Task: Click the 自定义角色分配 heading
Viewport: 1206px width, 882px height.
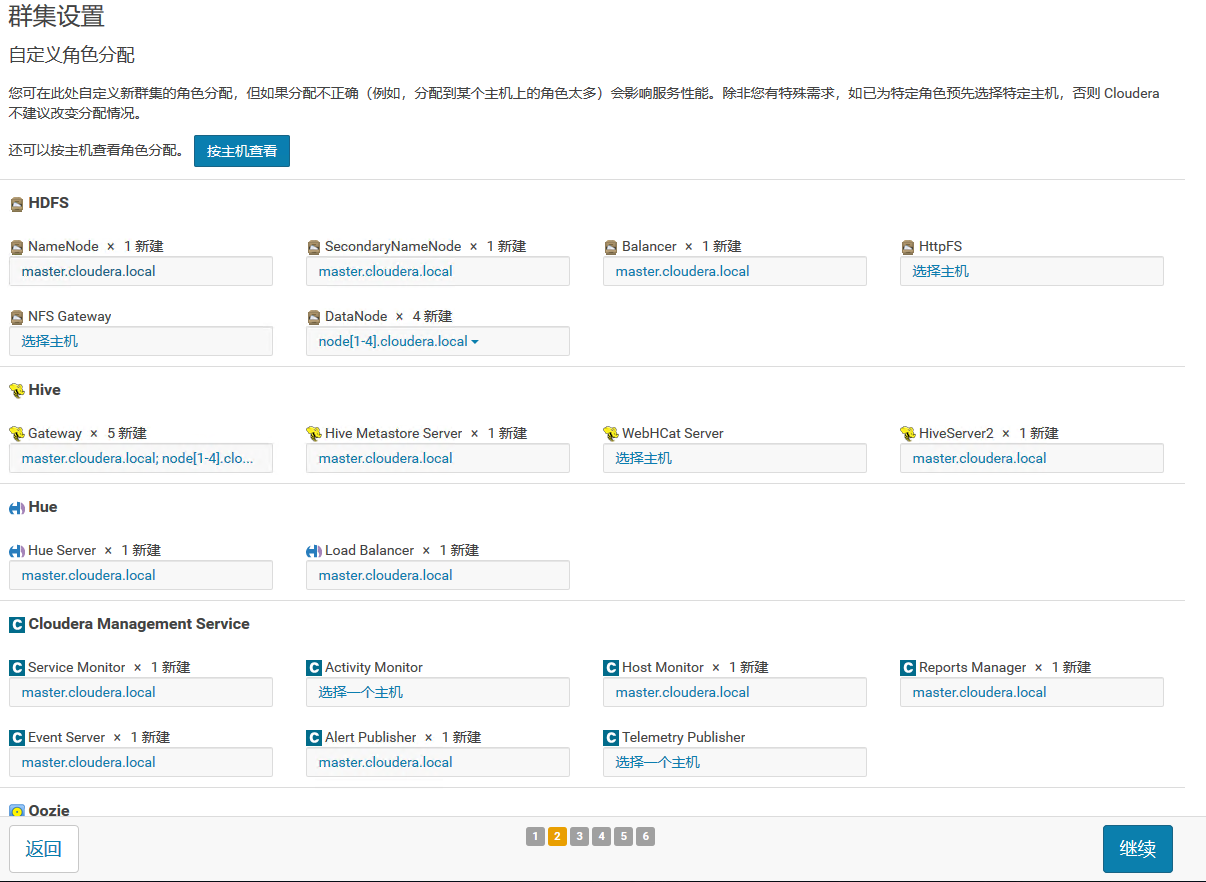Action: (x=72, y=55)
